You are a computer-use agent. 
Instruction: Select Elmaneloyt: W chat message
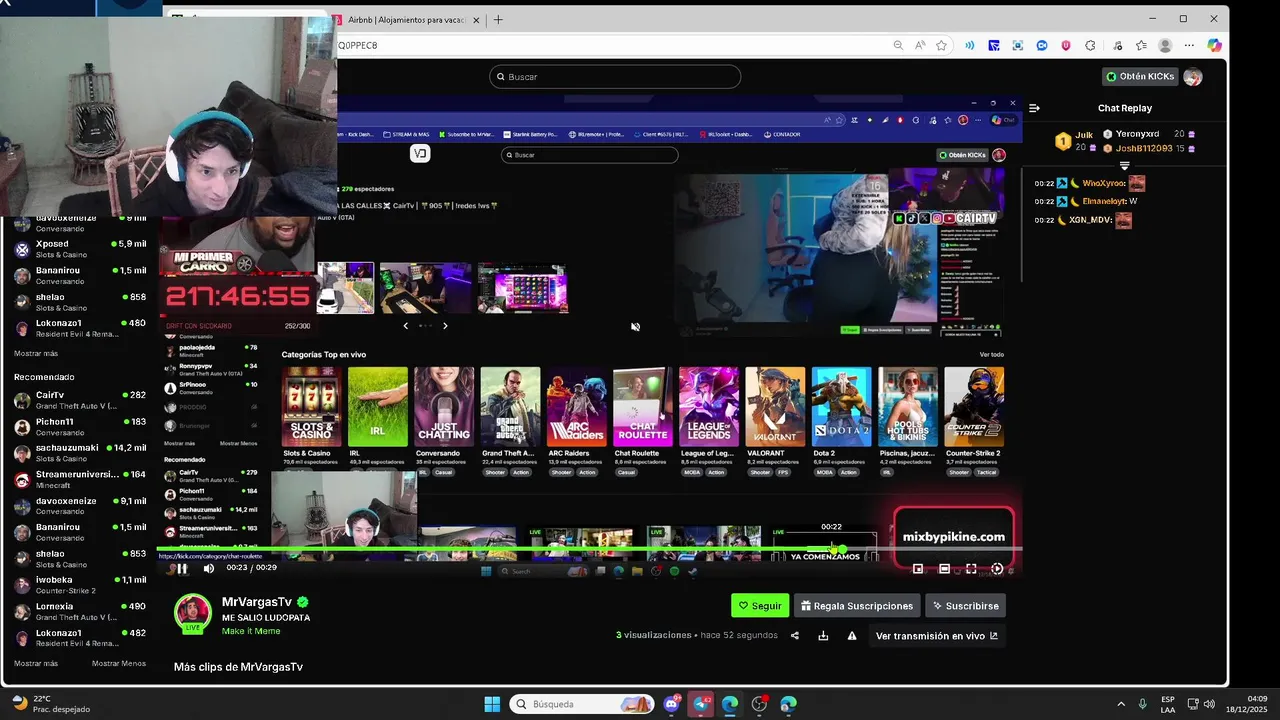(1086, 201)
